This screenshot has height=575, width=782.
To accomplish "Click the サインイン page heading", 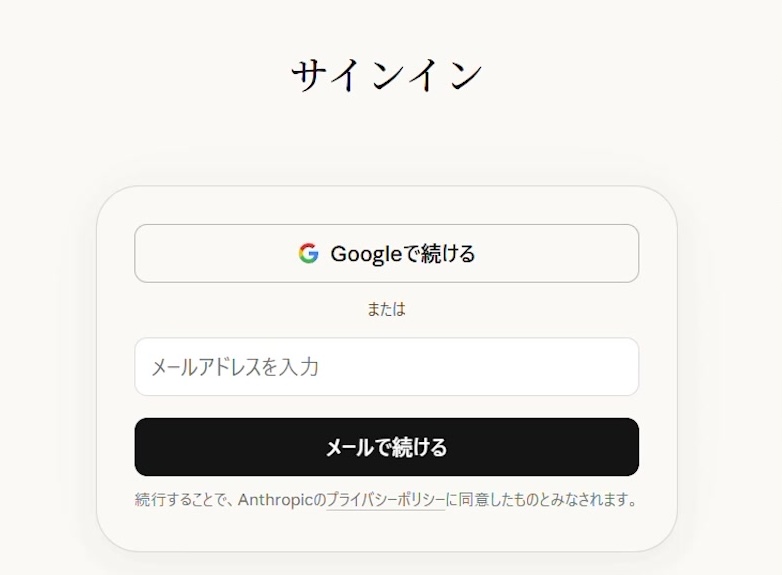I will [x=386, y=76].
